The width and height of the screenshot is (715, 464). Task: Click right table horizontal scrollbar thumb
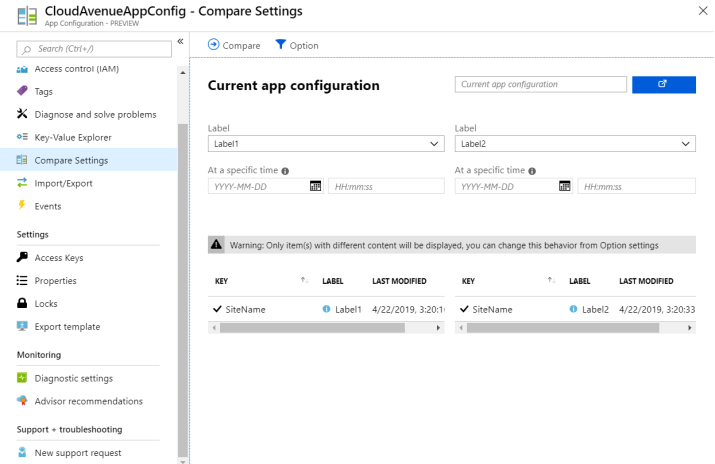(563, 328)
